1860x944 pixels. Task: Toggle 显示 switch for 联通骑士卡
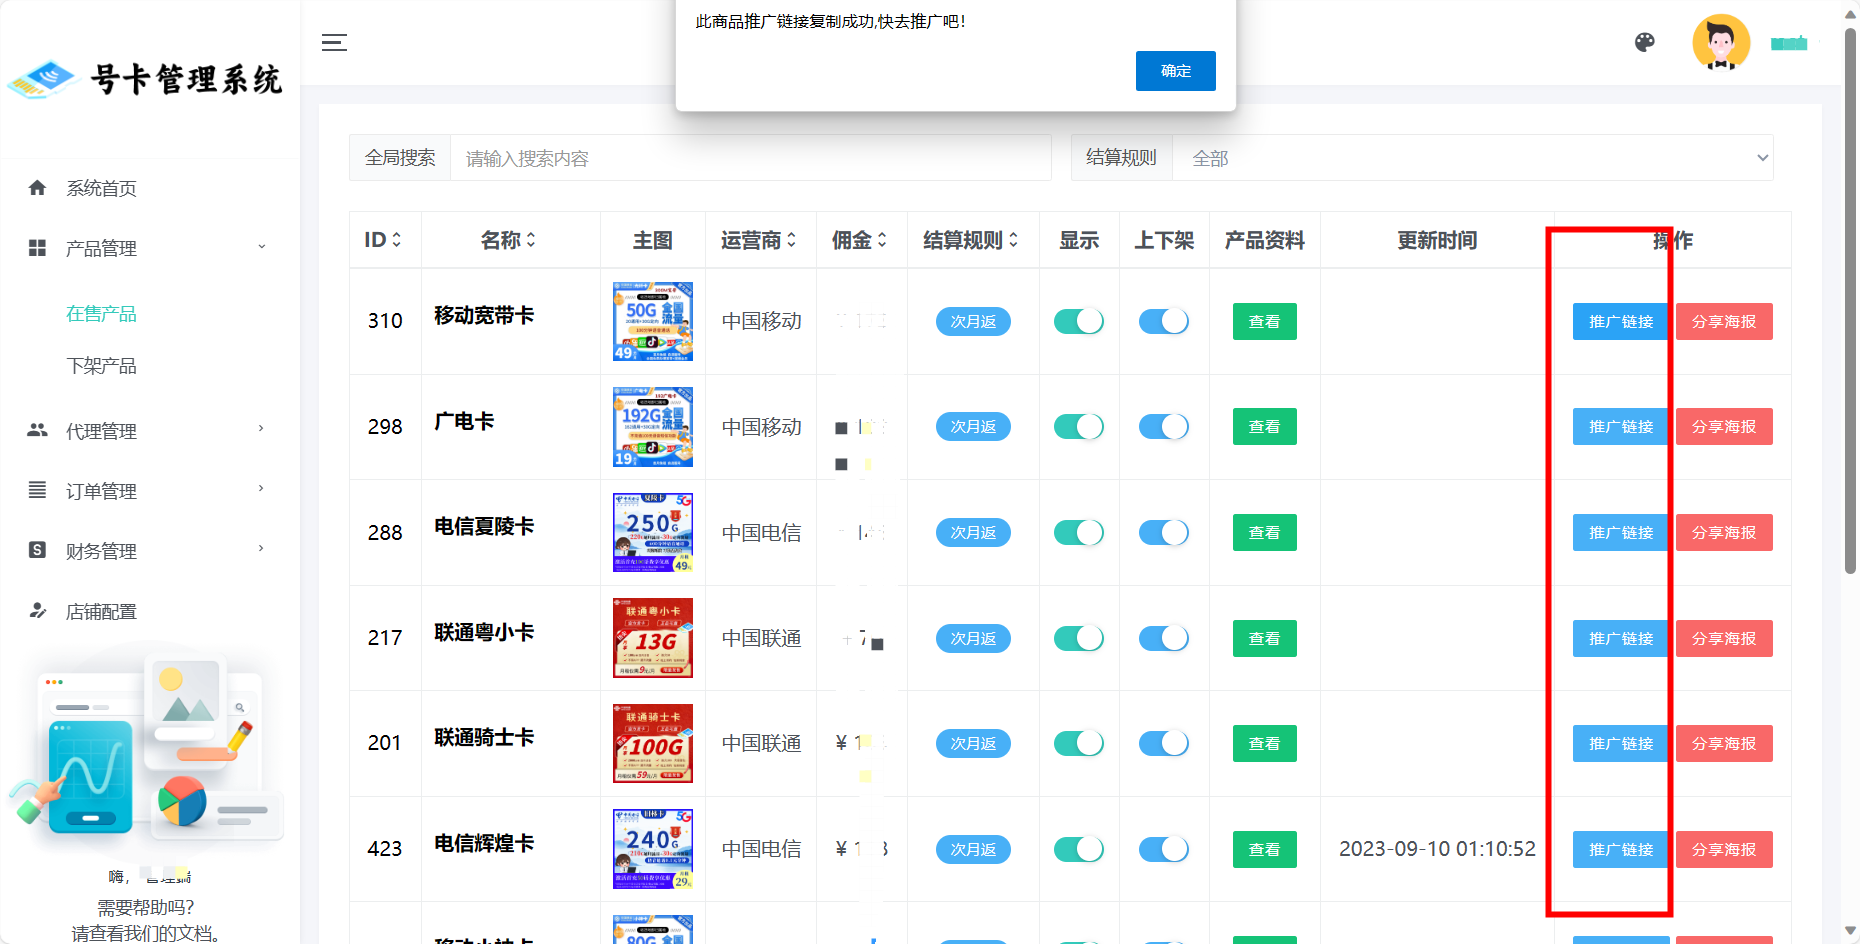[x=1078, y=743]
